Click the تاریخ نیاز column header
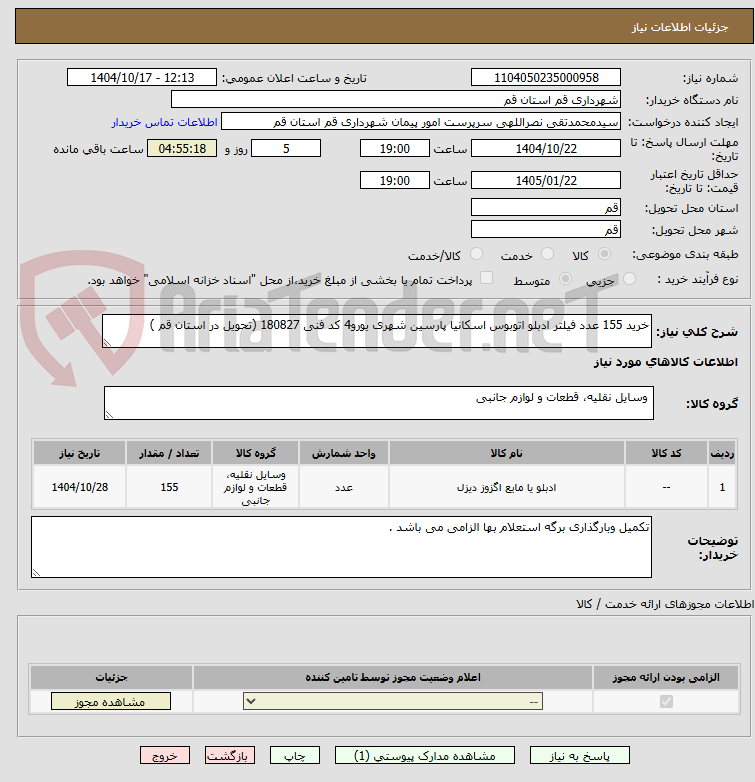The image size is (755, 782). tap(80, 453)
